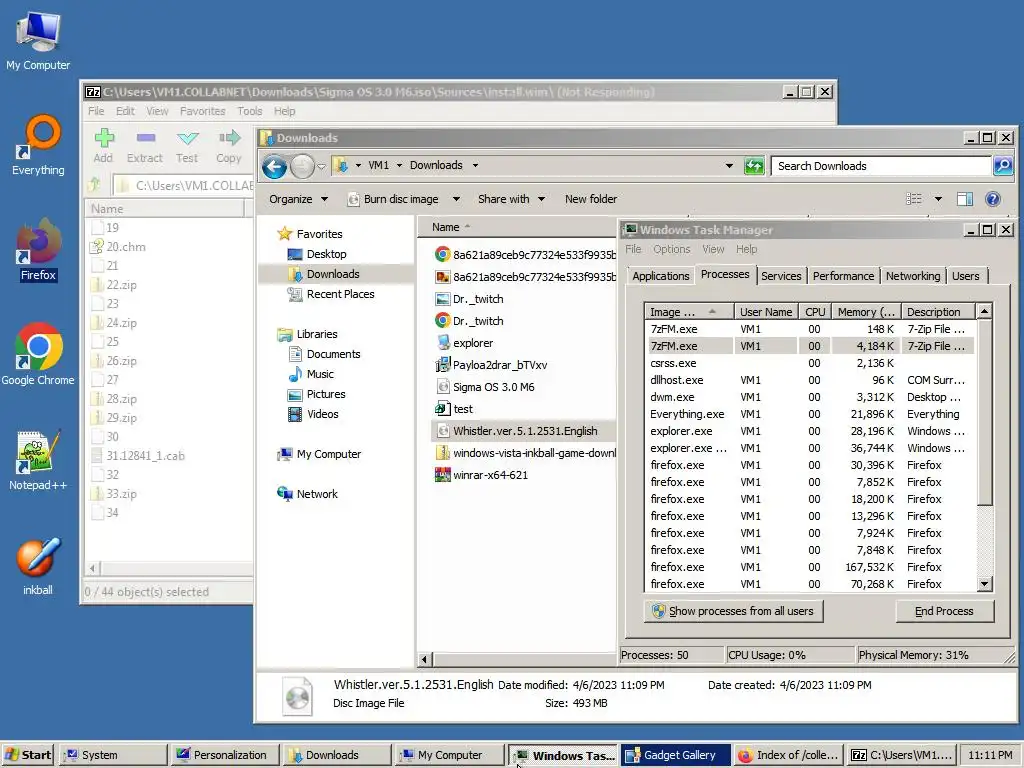The image size is (1024, 768).
Task: Expand the VM1 breadcrumb dropdown arrow
Action: coord(399,165)
